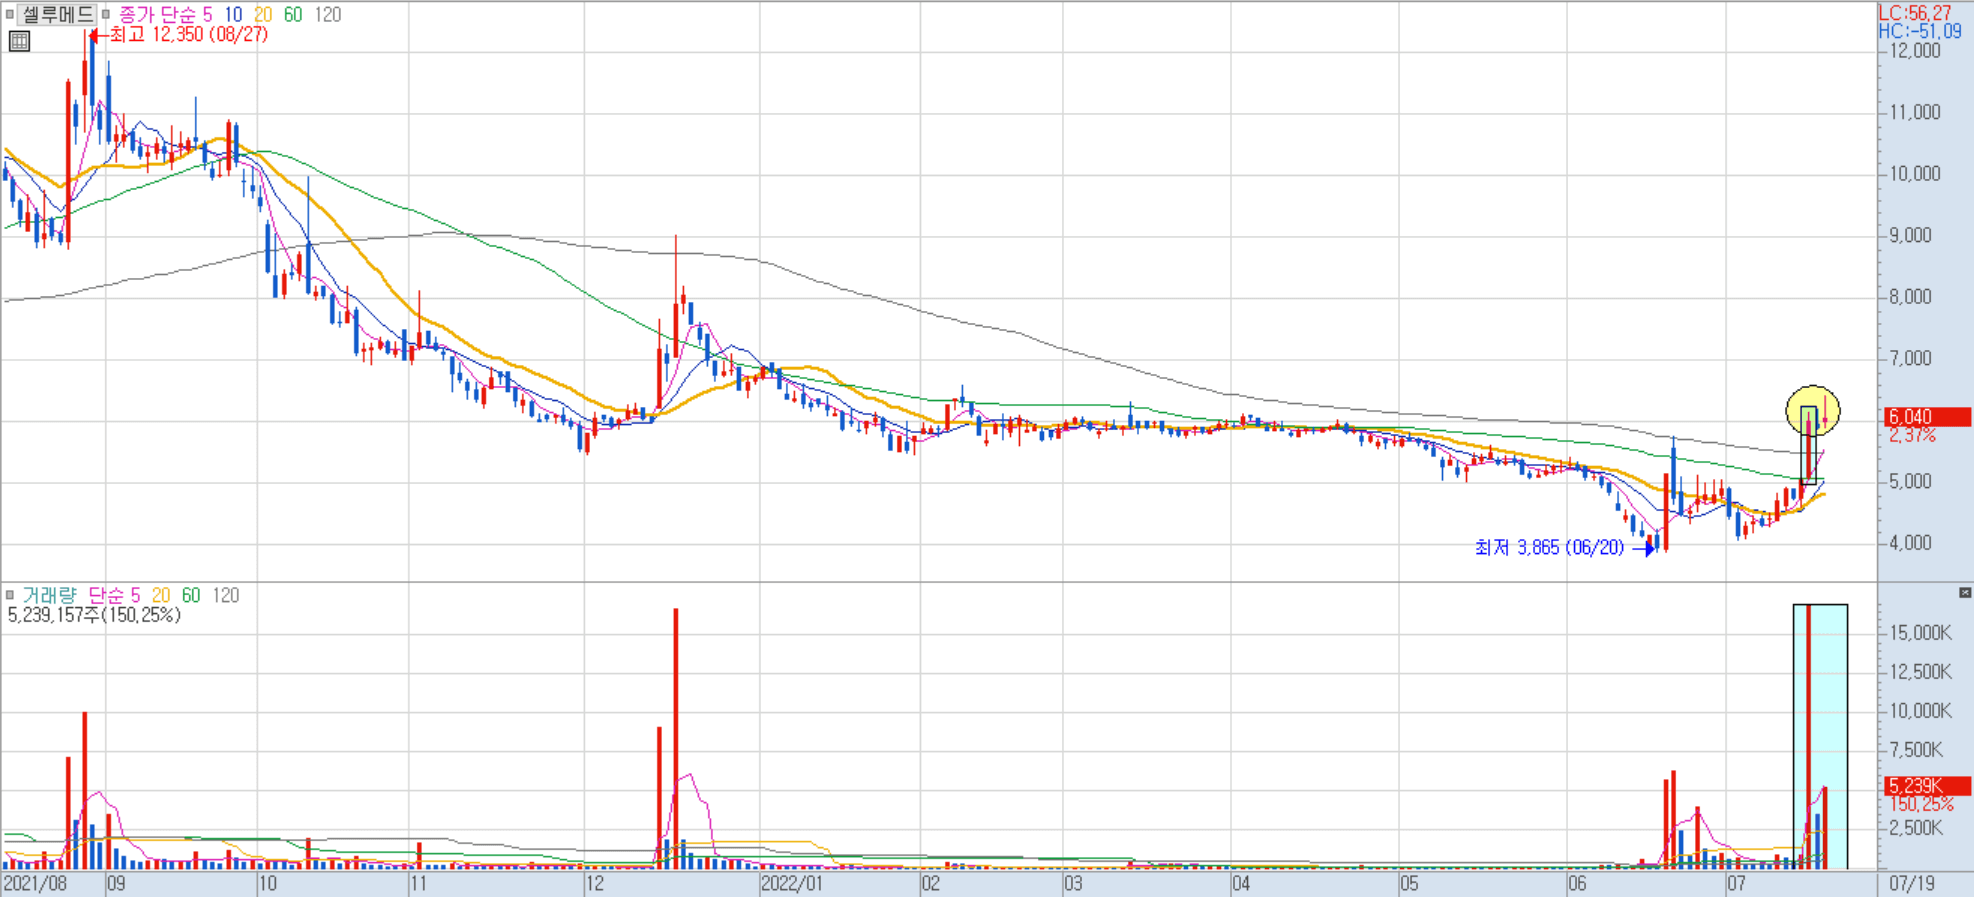Click the 10,000K volume axis label
The height and width of the screenshot is (897, 1974).
tap(1919, 711)
